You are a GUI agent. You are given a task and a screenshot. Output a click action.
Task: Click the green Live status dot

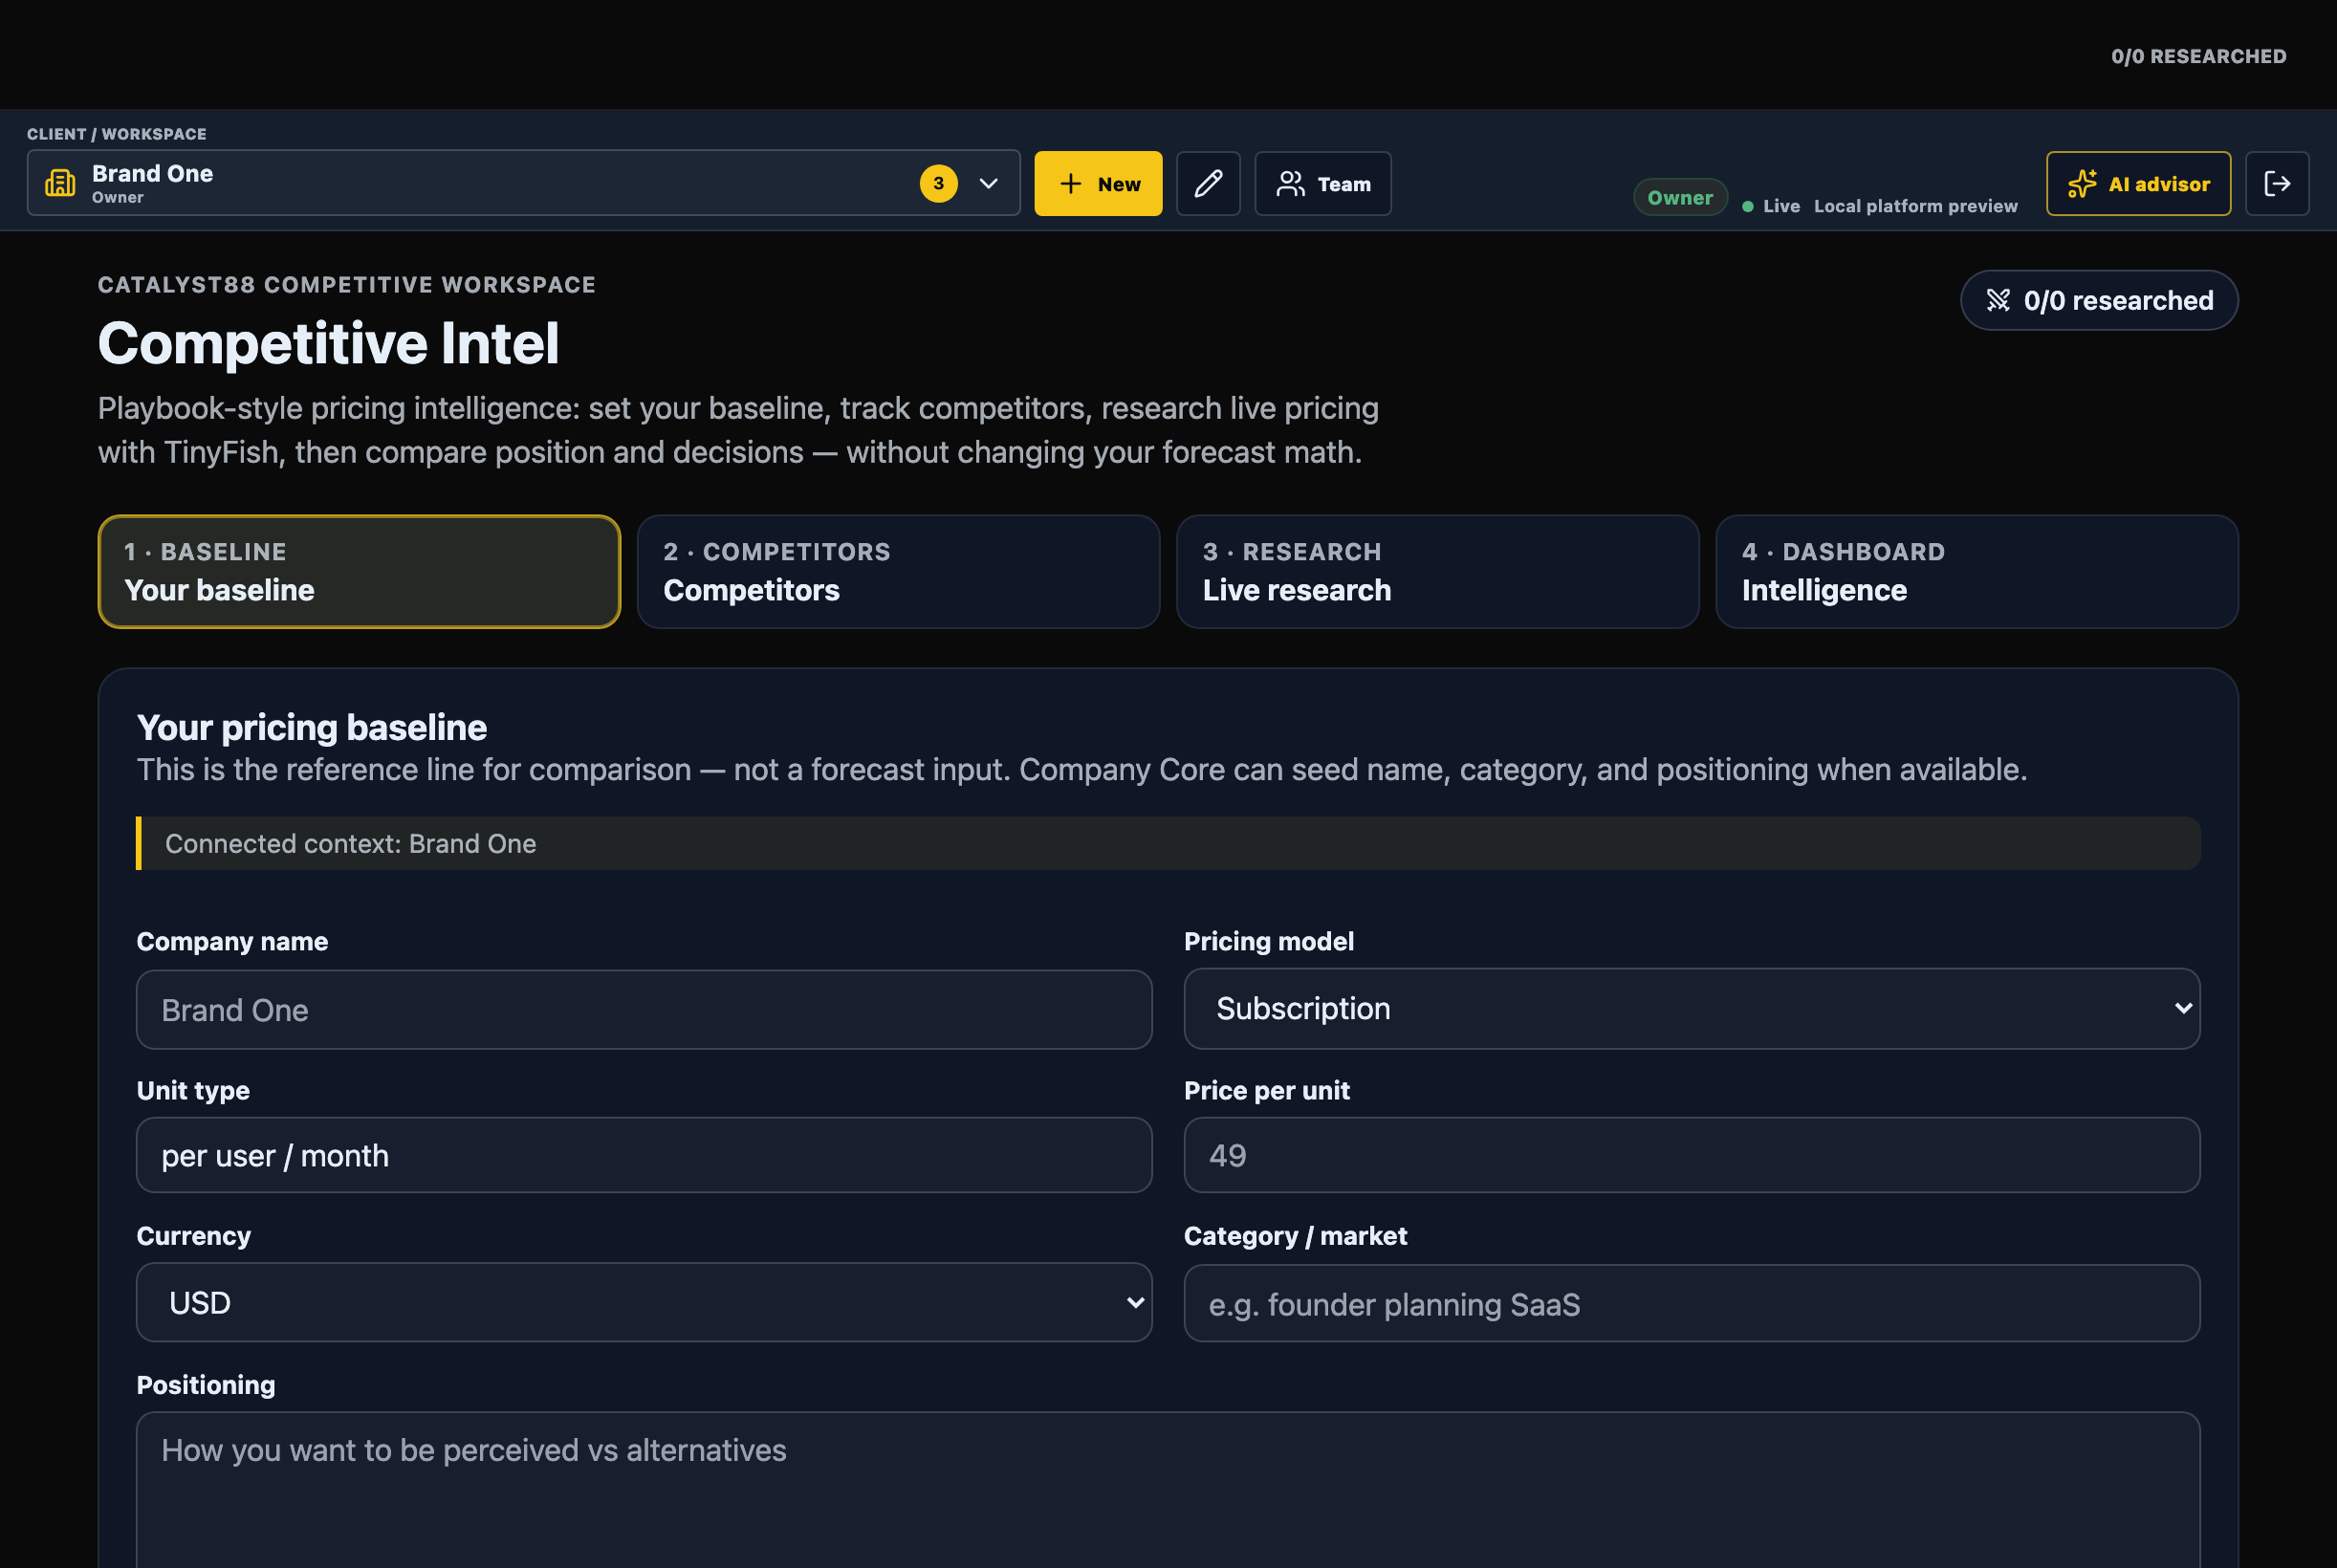point(1747,206)
